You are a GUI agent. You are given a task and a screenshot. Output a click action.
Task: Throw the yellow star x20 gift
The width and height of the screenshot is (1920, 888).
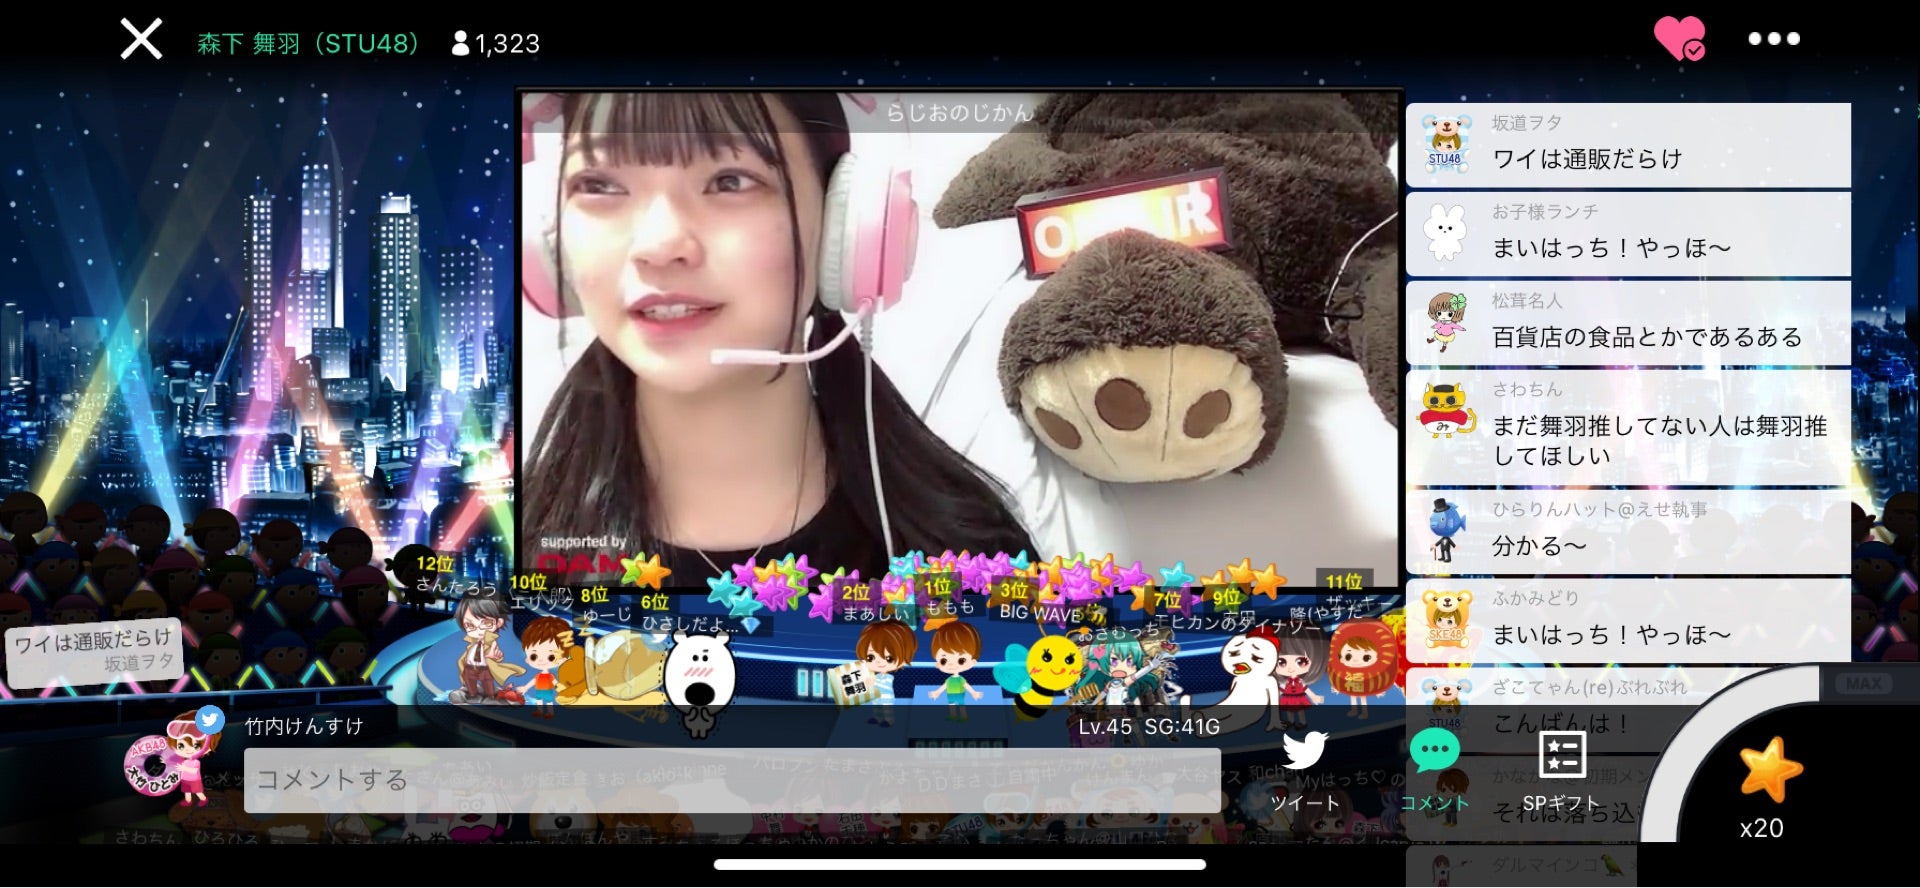tap(1769, 770)
